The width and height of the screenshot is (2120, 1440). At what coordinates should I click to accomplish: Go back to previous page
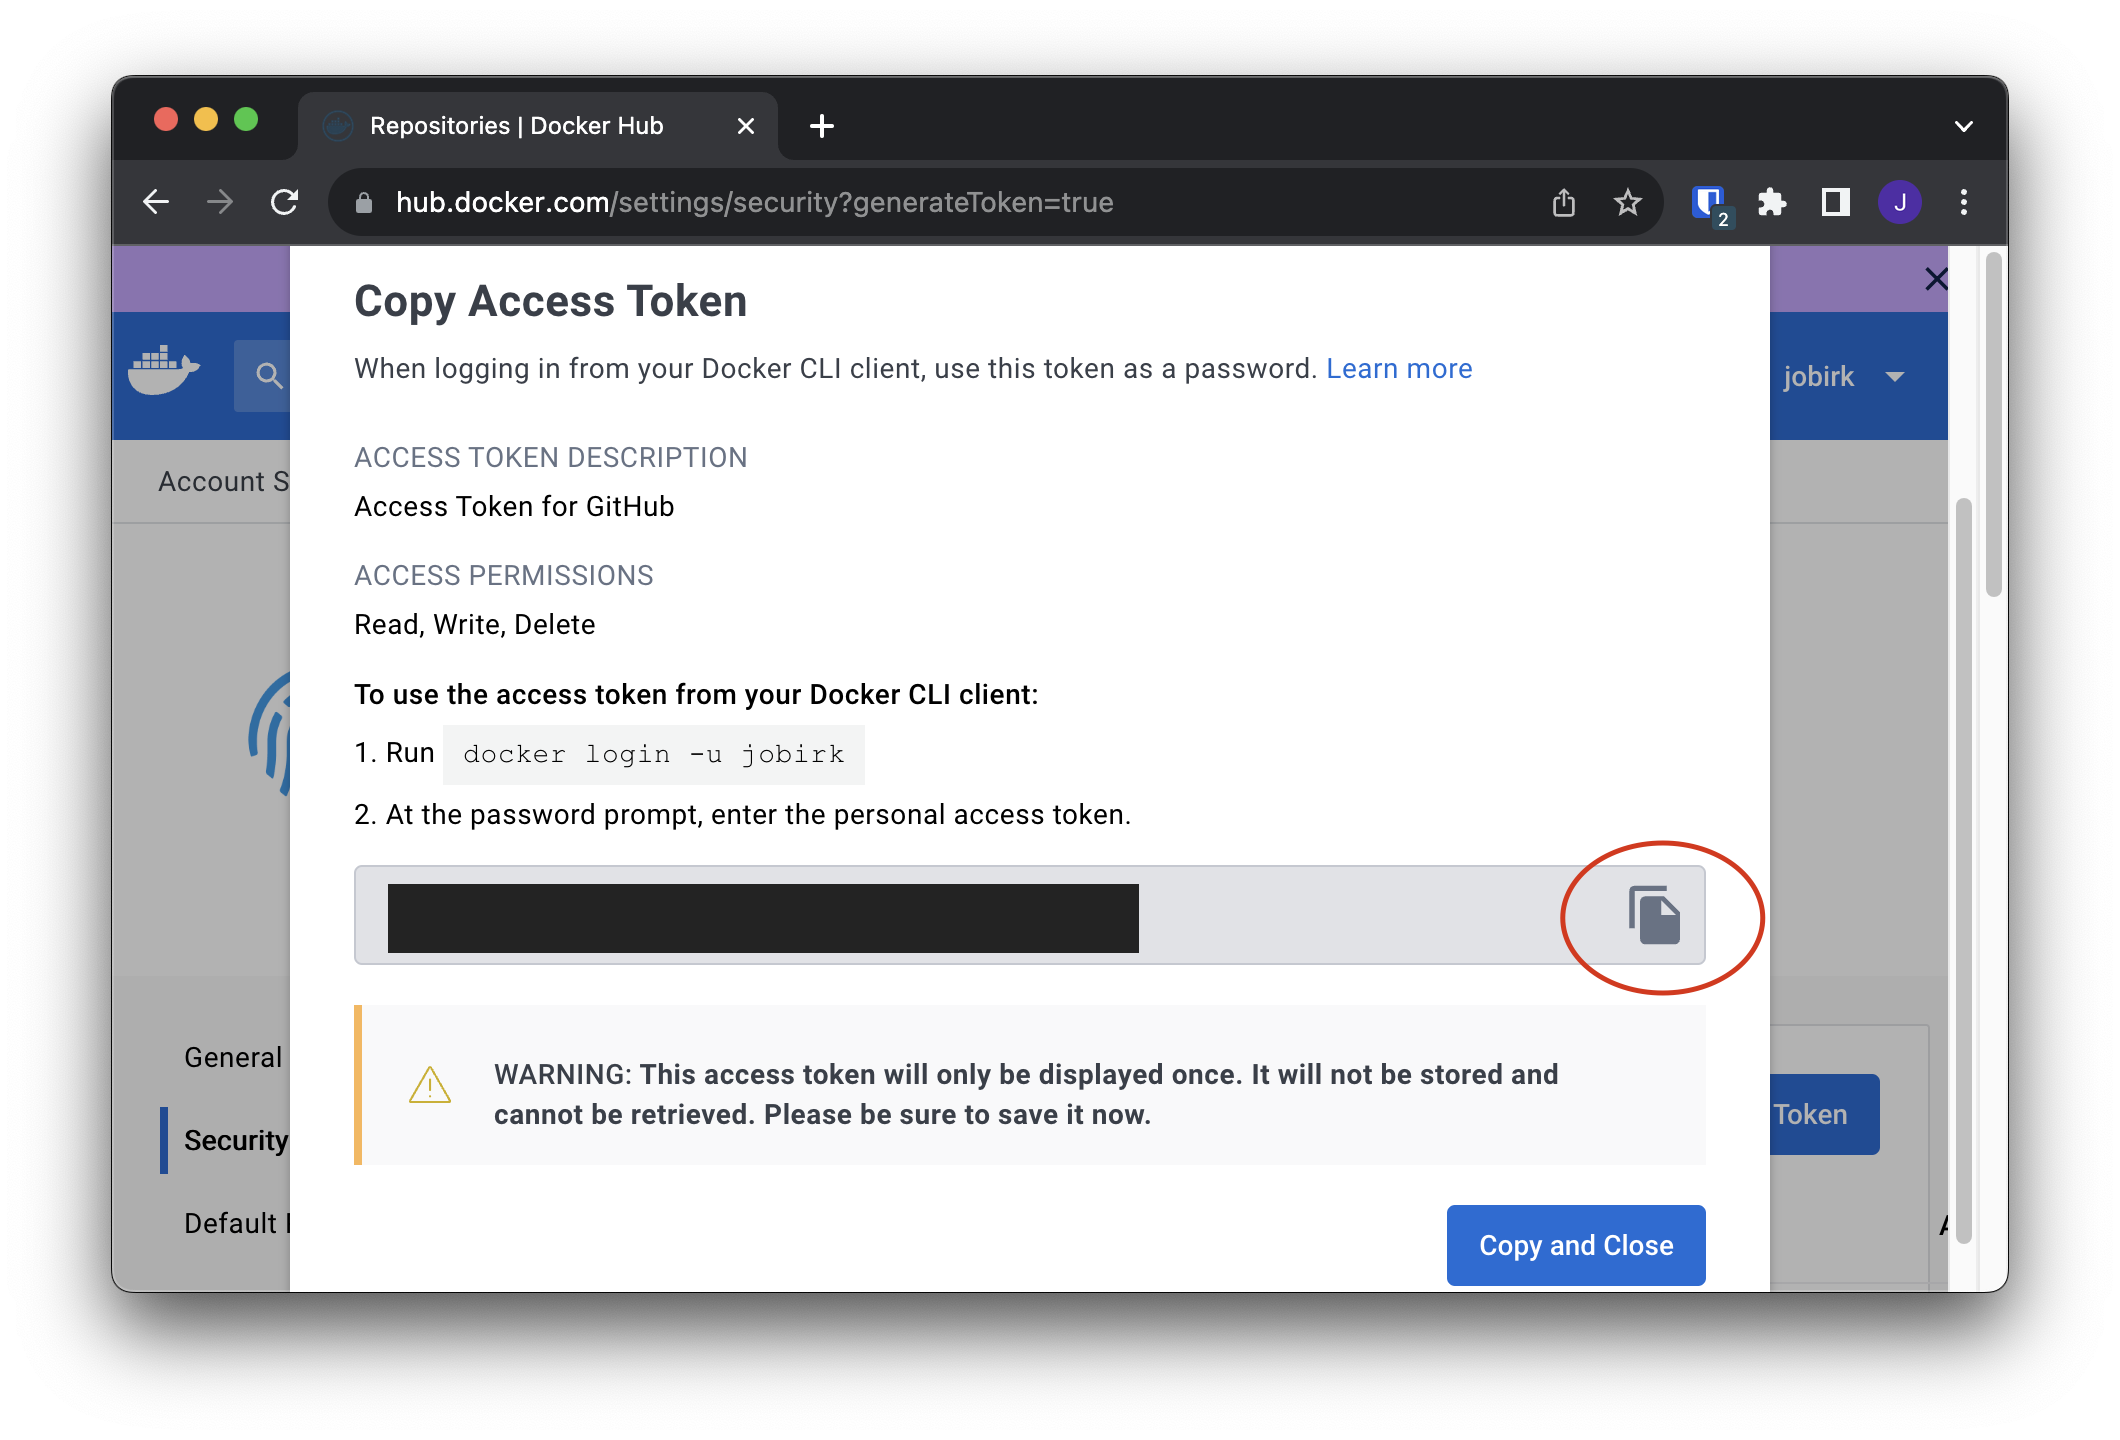156,203
